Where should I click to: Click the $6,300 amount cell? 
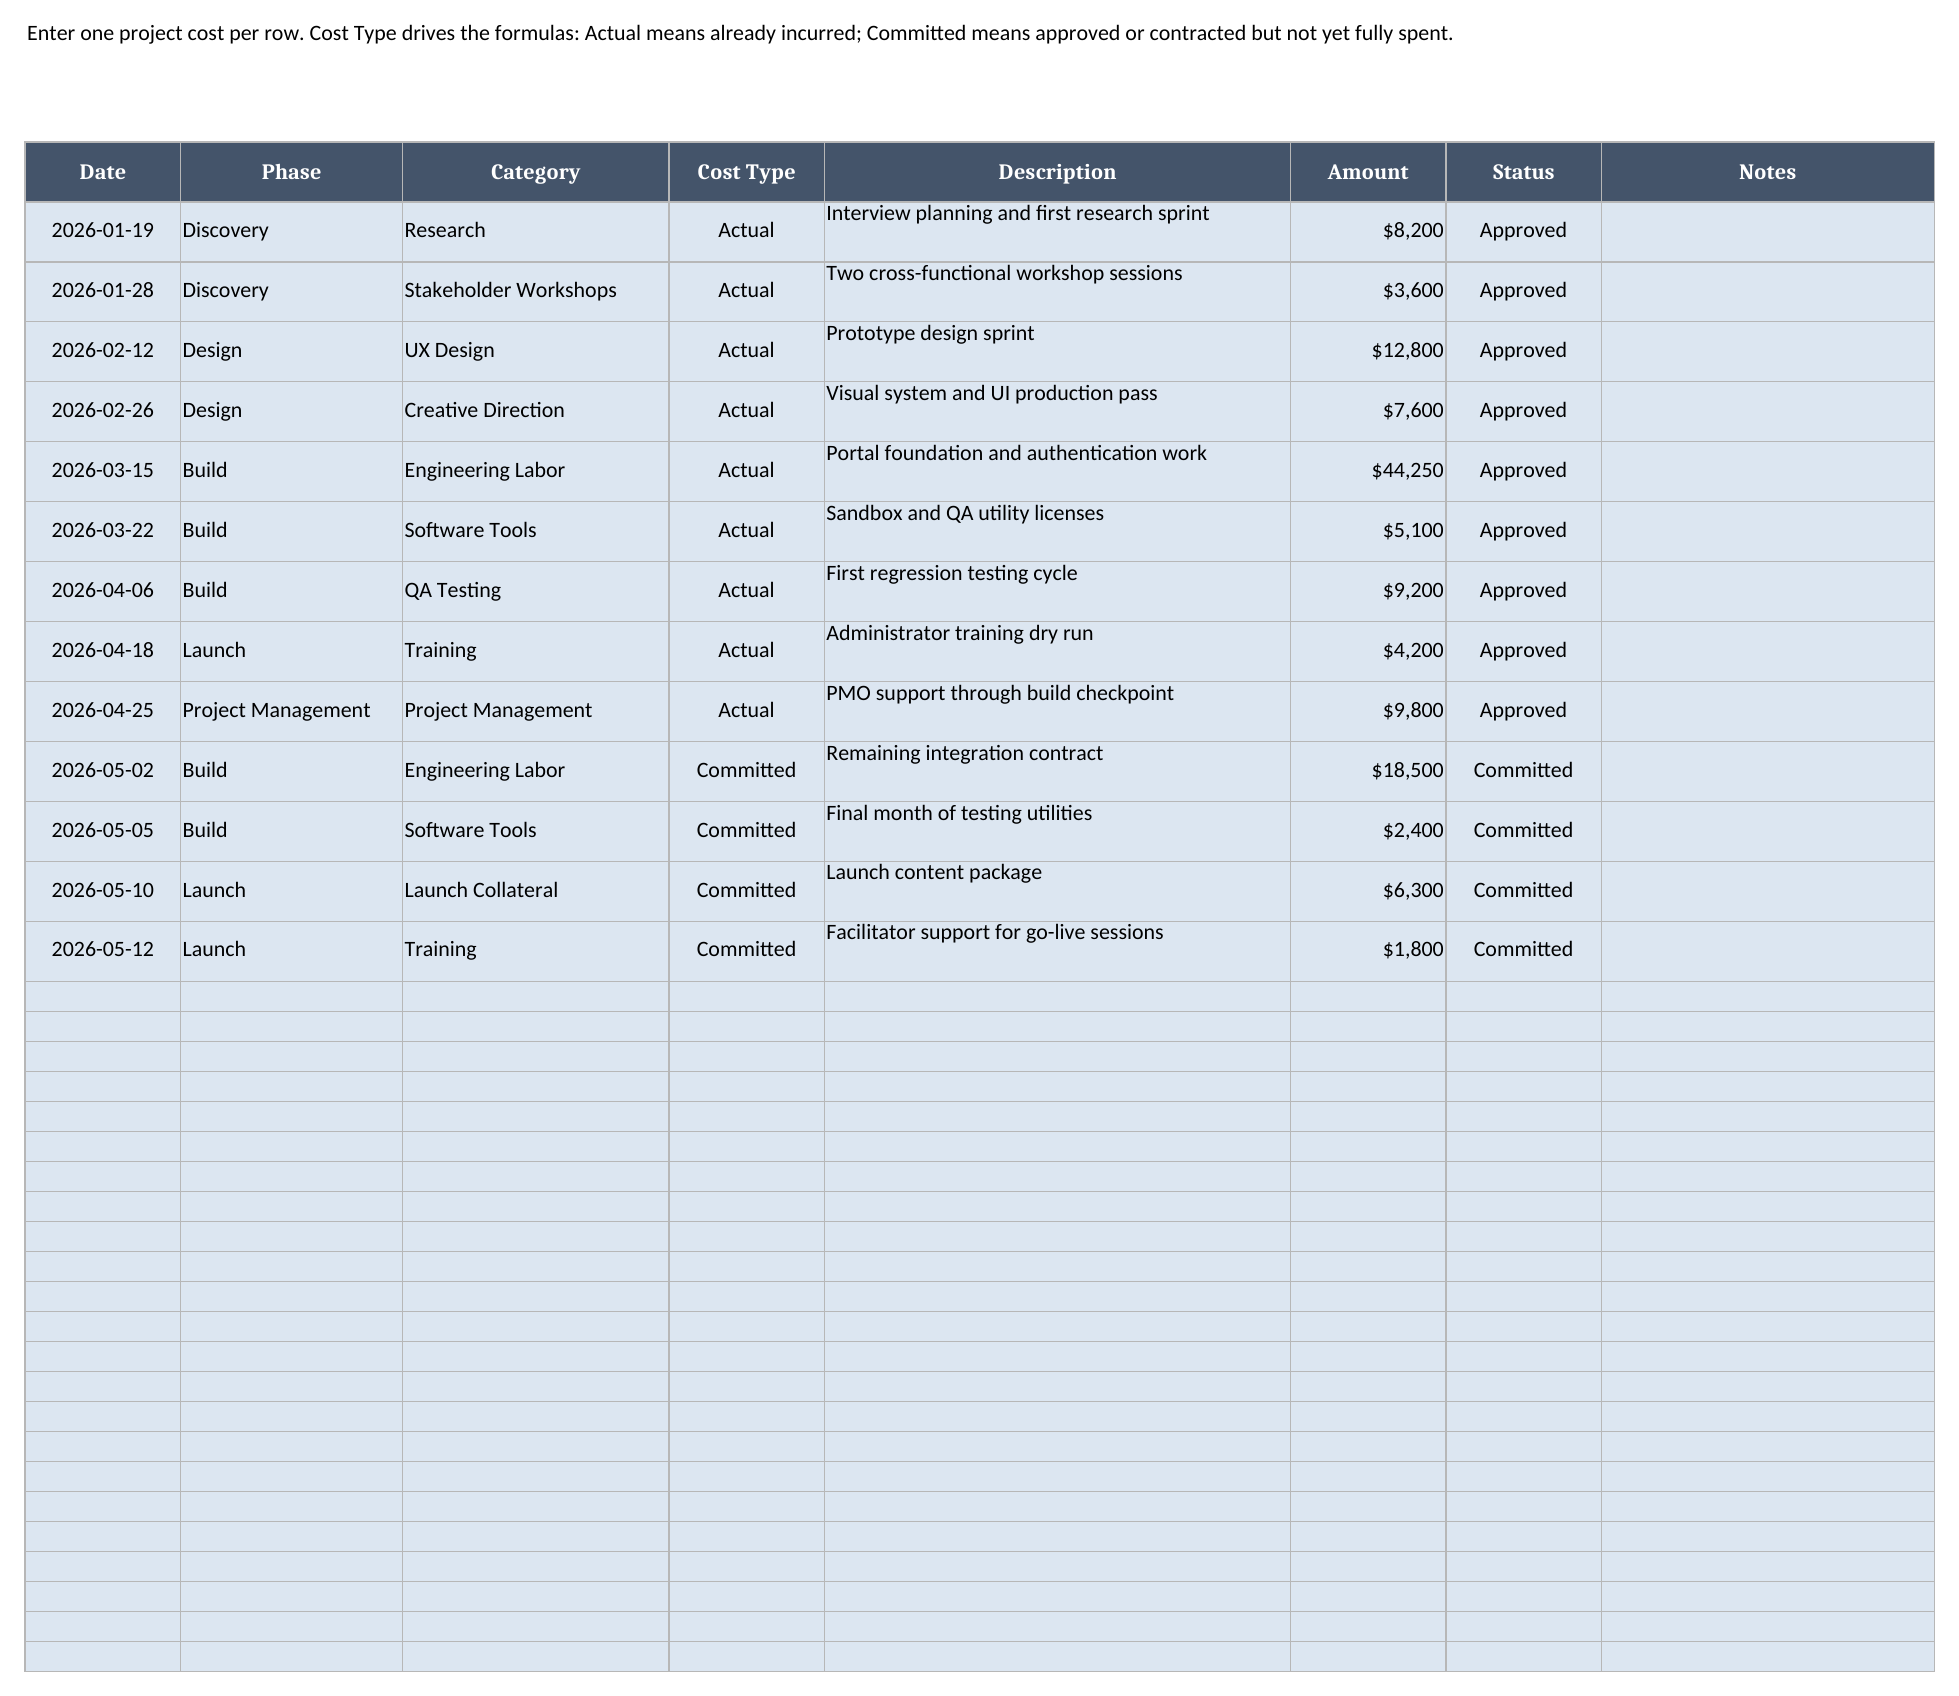1368,891
